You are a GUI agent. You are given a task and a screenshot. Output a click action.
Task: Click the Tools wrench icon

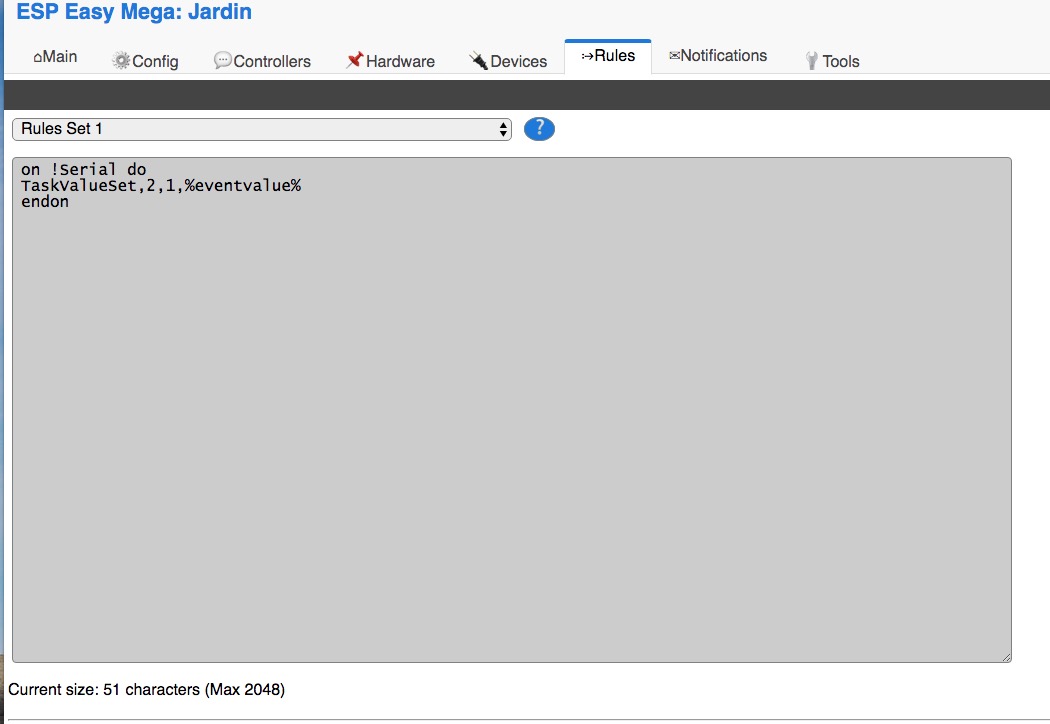[x=812, y=61]
